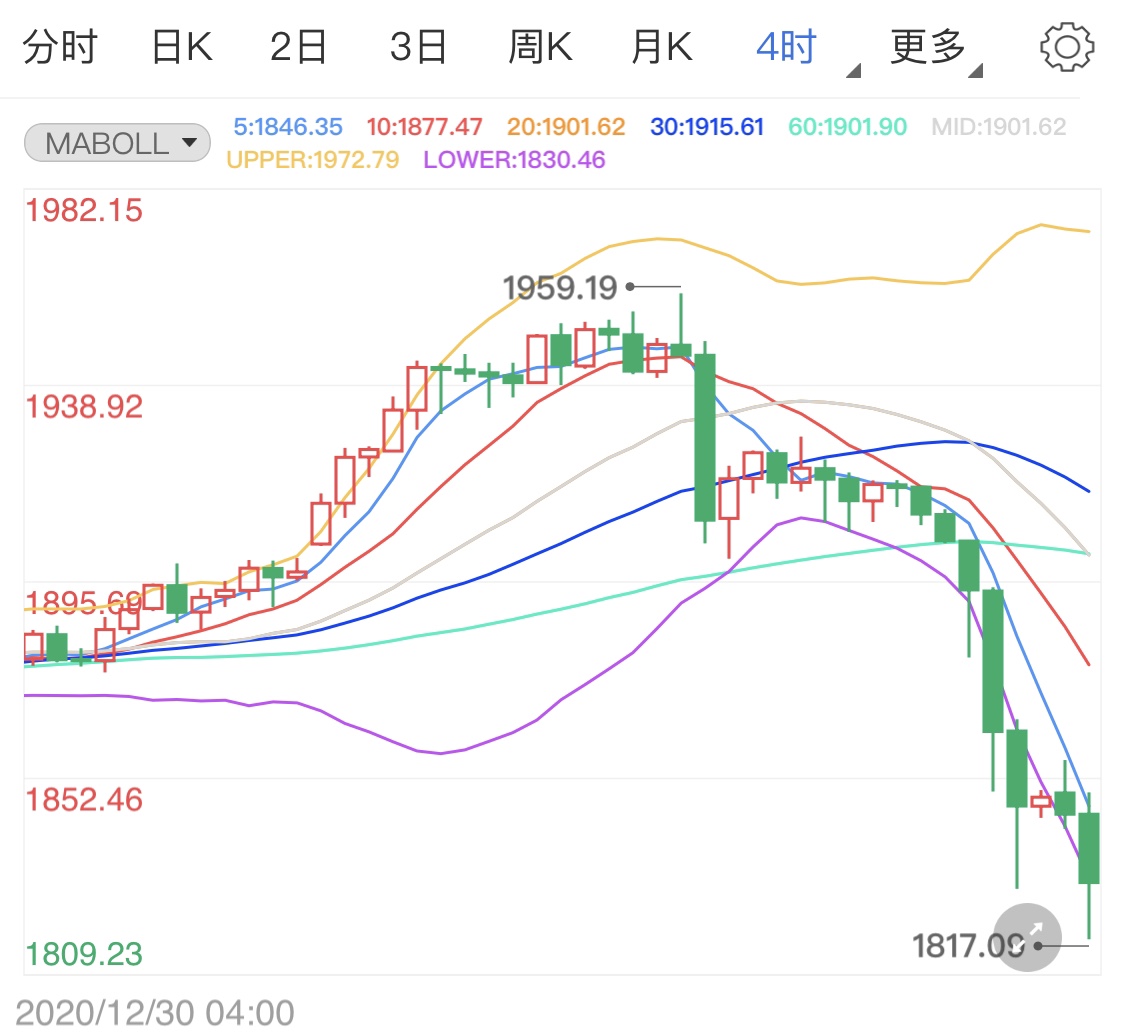
Task: Click the 1852.46 axis price label
Action: coord(84,799)
